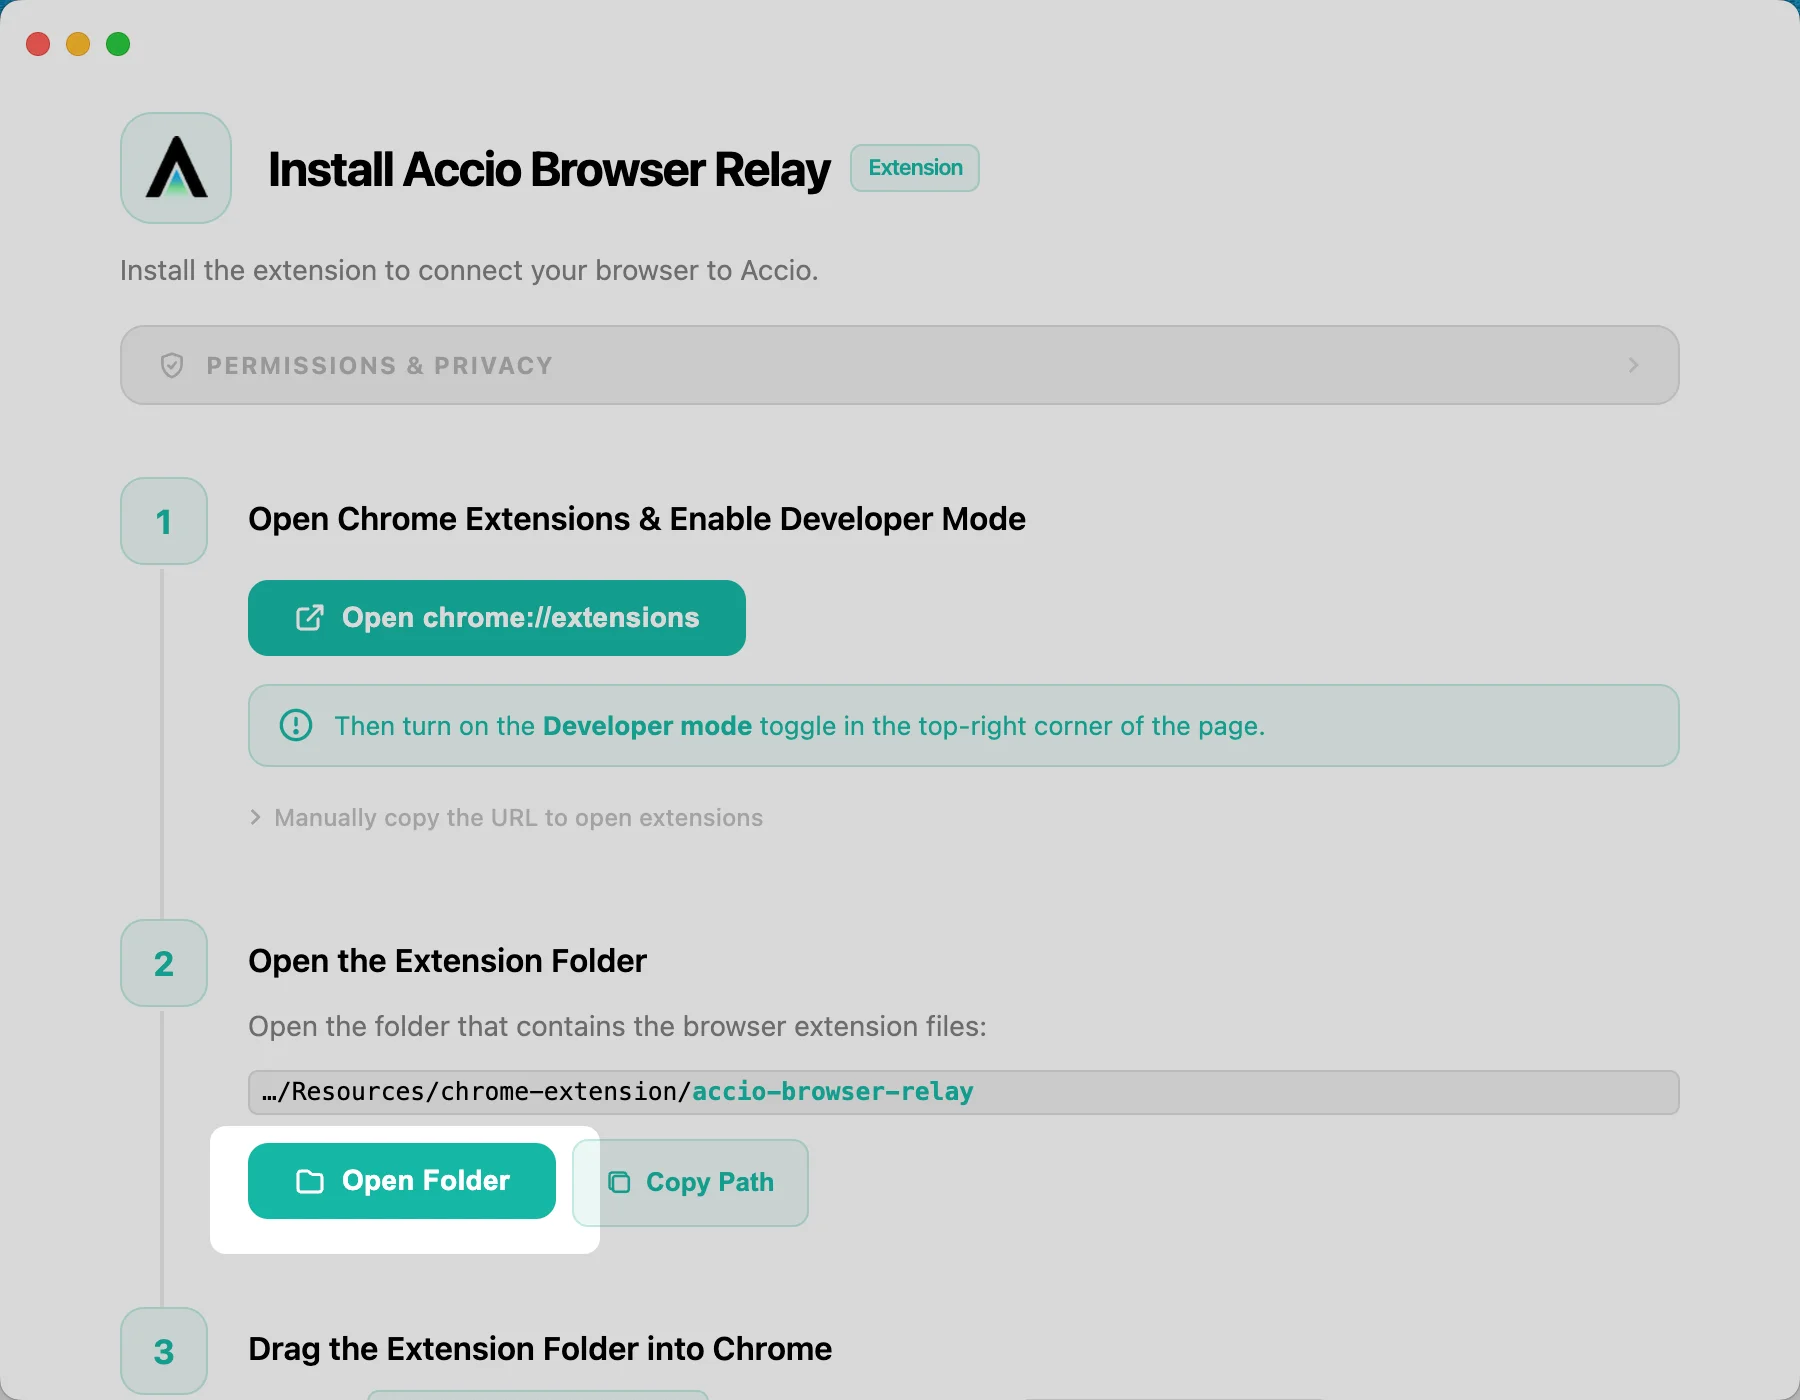Click the chevron arrow on Permissions & Privacy
This screenshot has height=1400, width=1800.
1633,365
